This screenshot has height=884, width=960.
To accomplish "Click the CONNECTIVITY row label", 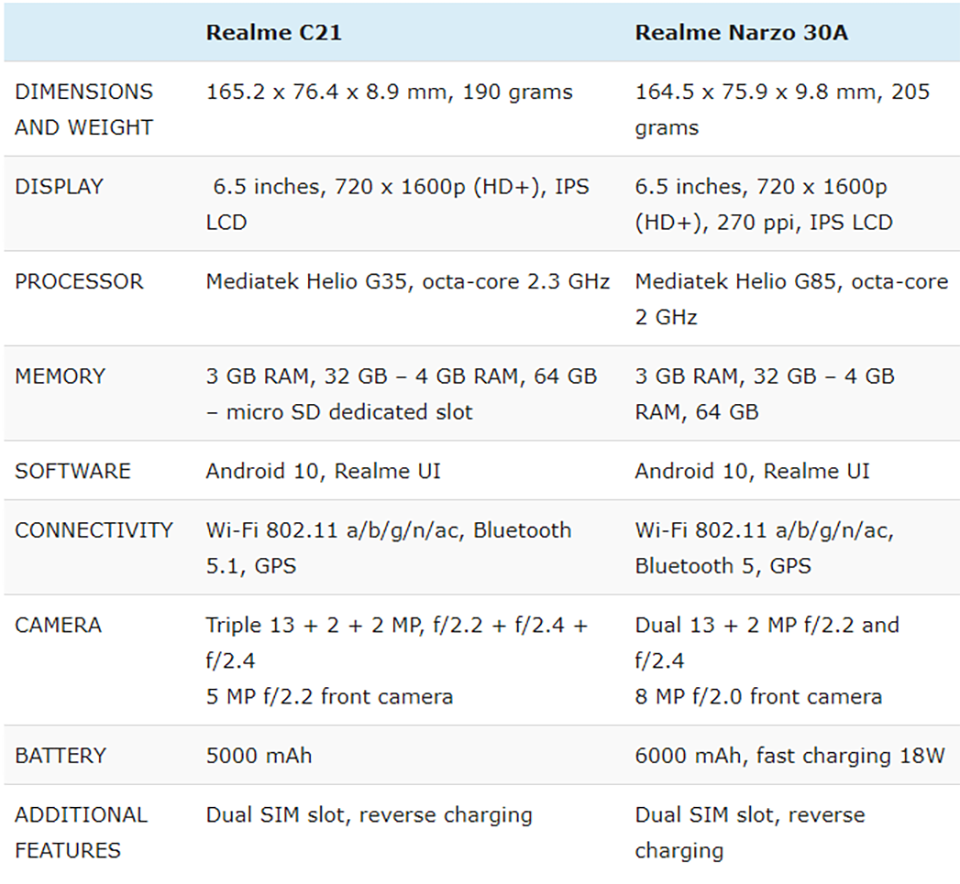I will click(94, 530).
